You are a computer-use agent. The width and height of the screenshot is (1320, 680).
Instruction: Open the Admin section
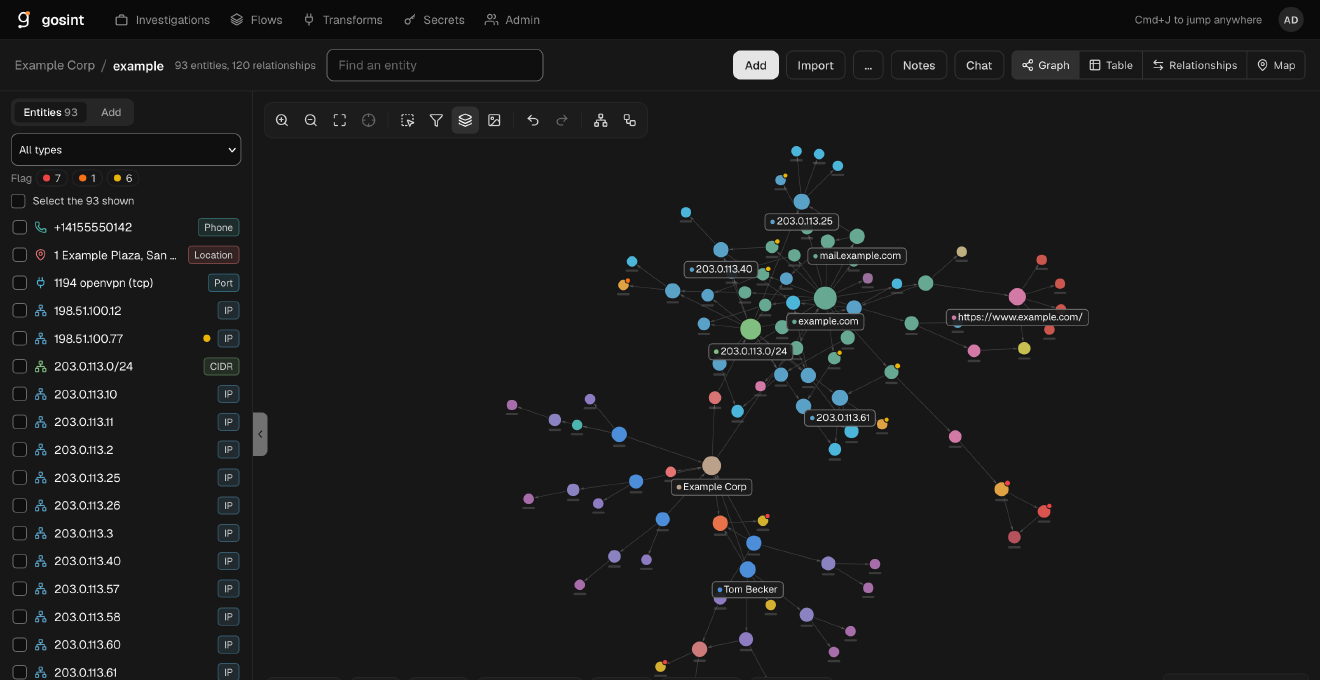[512, 19]
